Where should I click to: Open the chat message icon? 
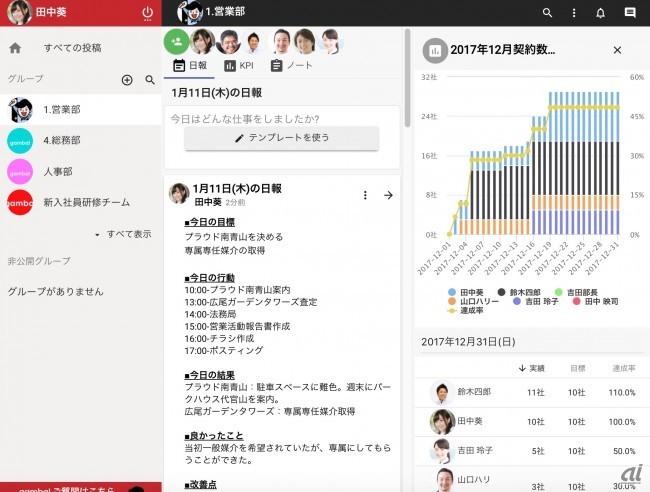(630, 13)
